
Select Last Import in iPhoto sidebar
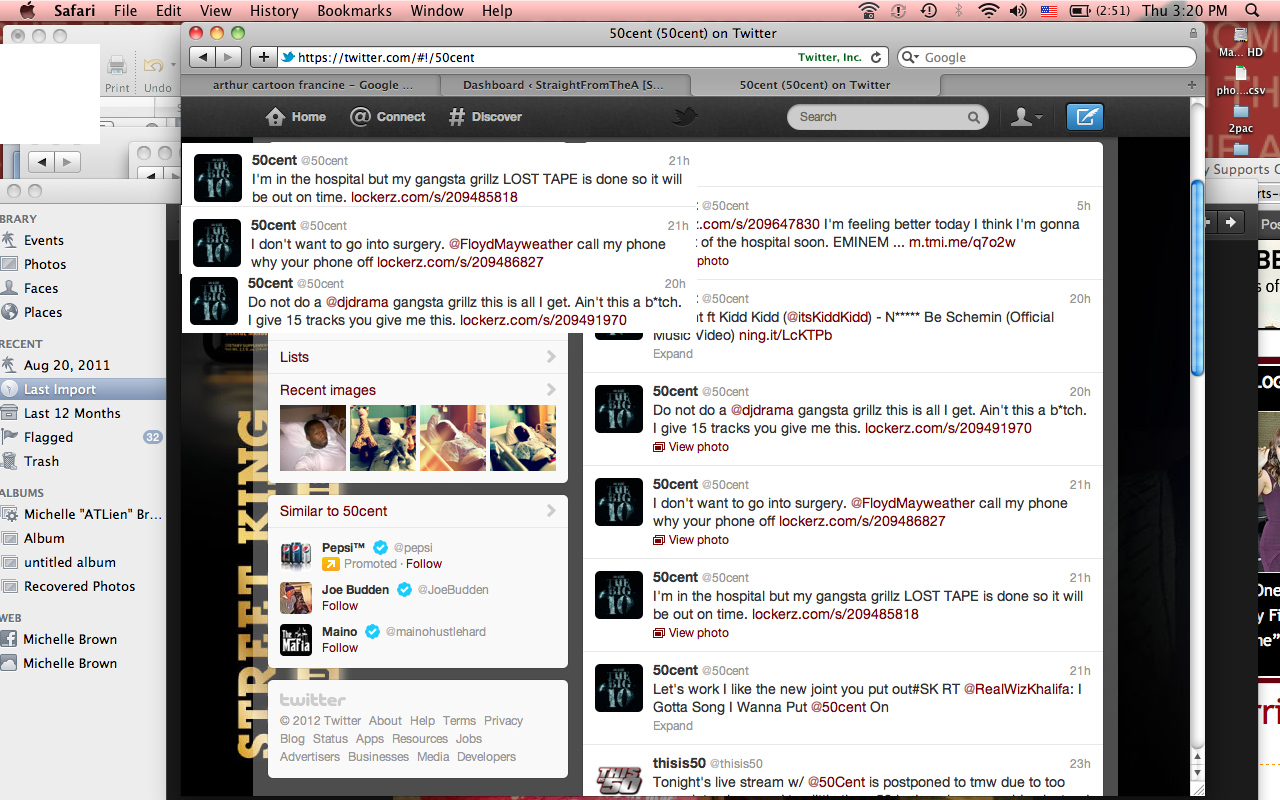[60, 389]
